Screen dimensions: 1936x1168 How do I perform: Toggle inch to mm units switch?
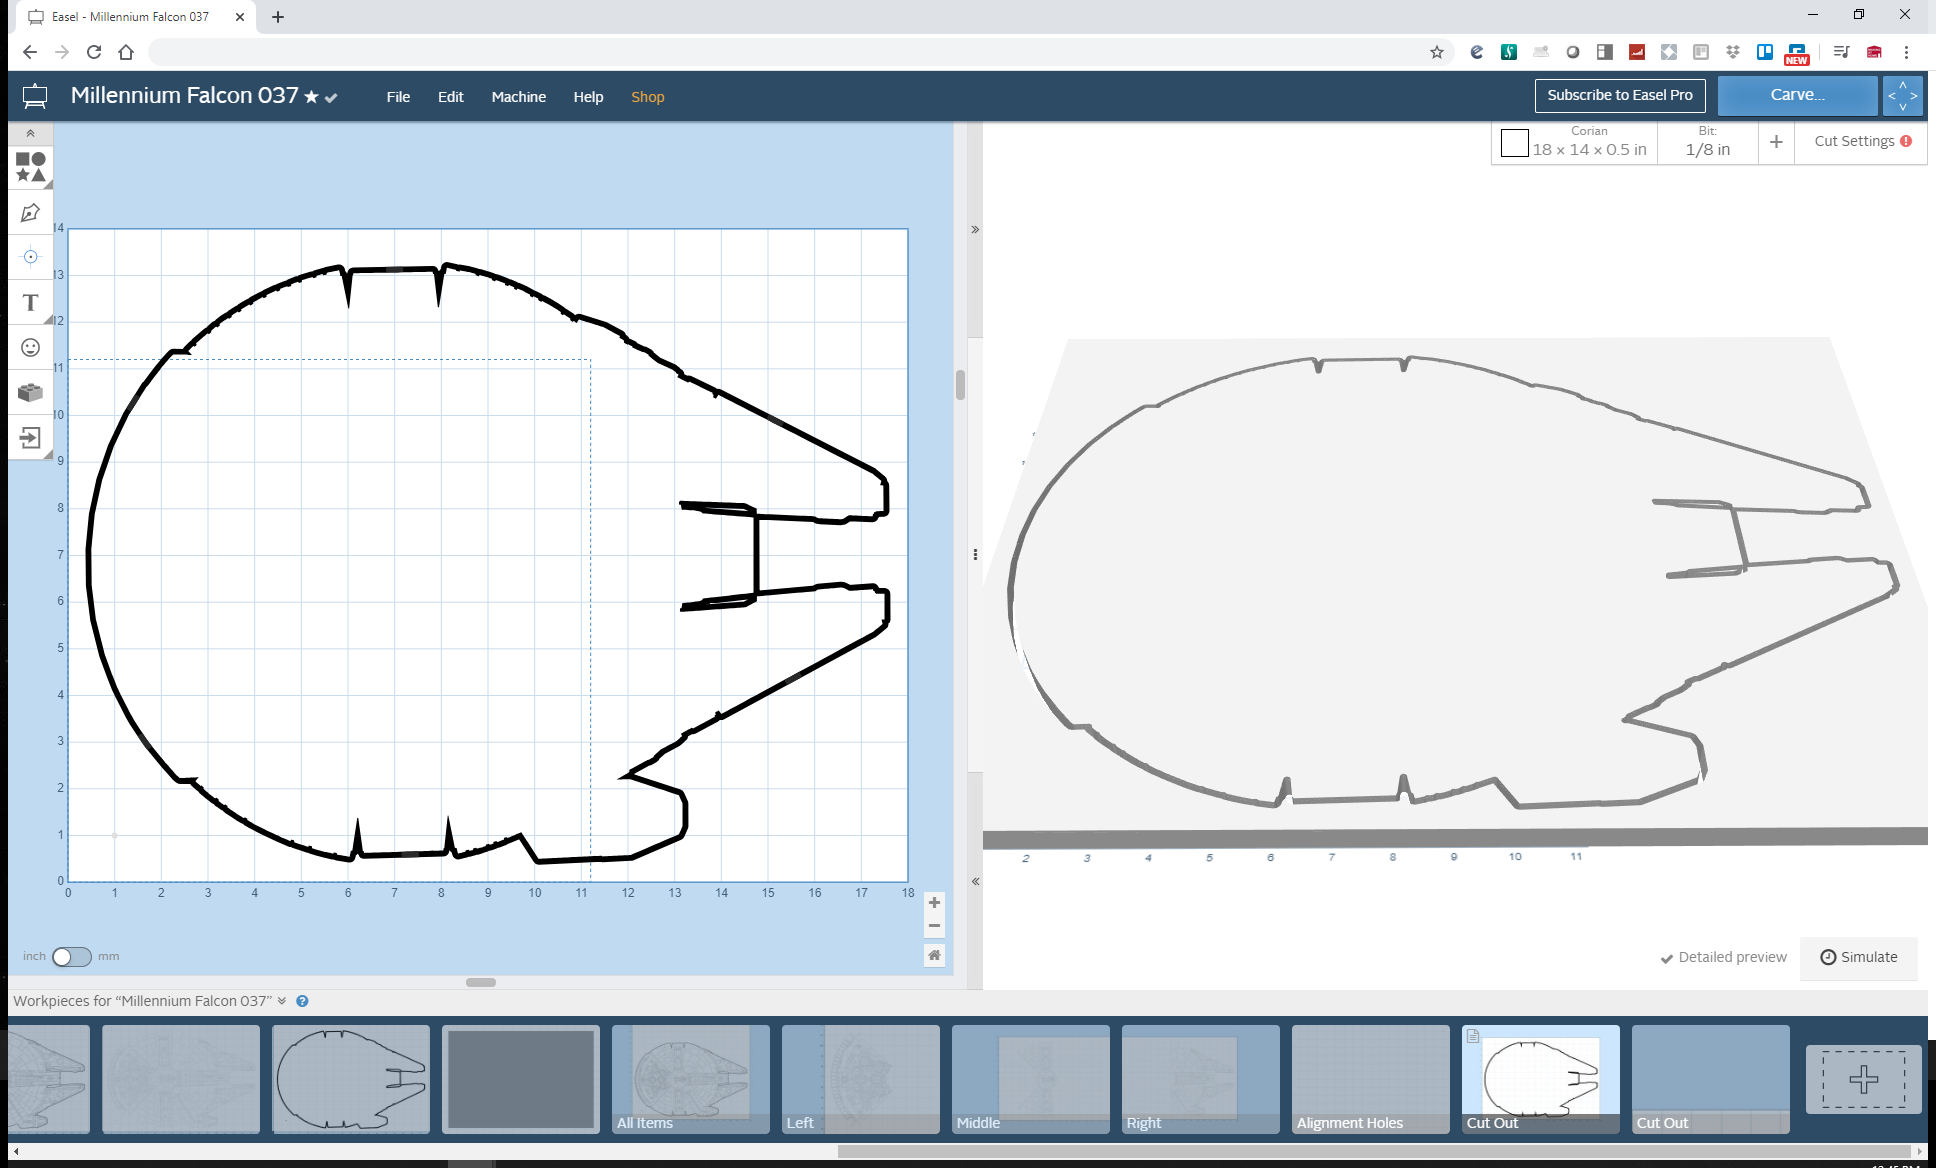click(72, 957)
